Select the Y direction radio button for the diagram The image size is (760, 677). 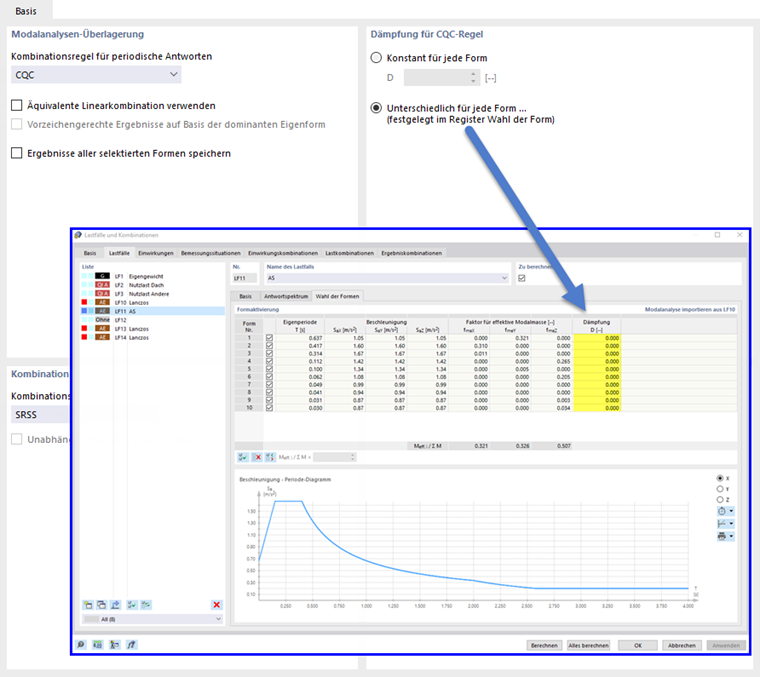720,489
